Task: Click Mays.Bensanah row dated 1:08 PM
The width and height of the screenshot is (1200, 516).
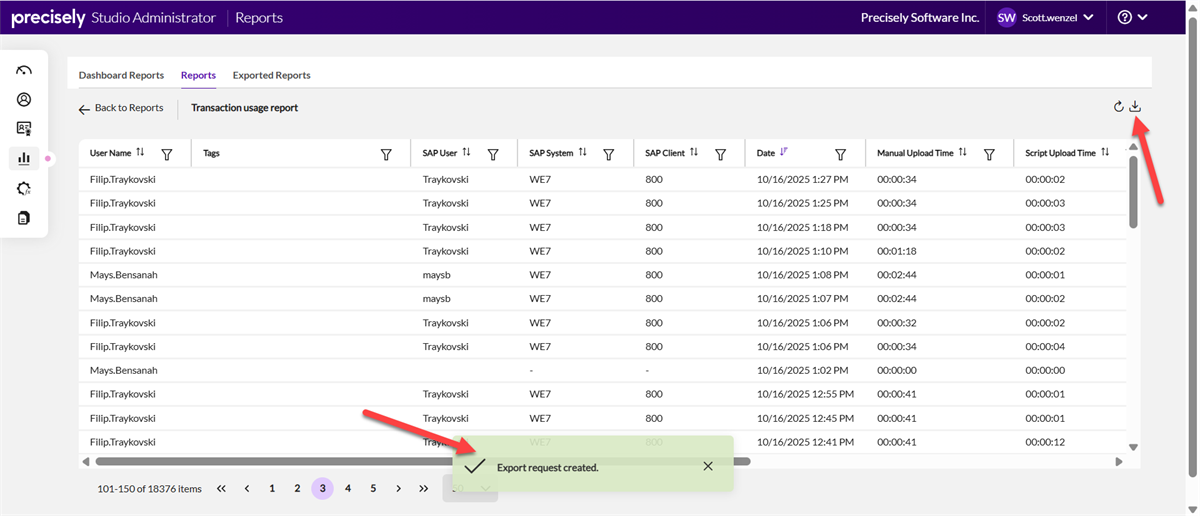Action: point(602,274)
